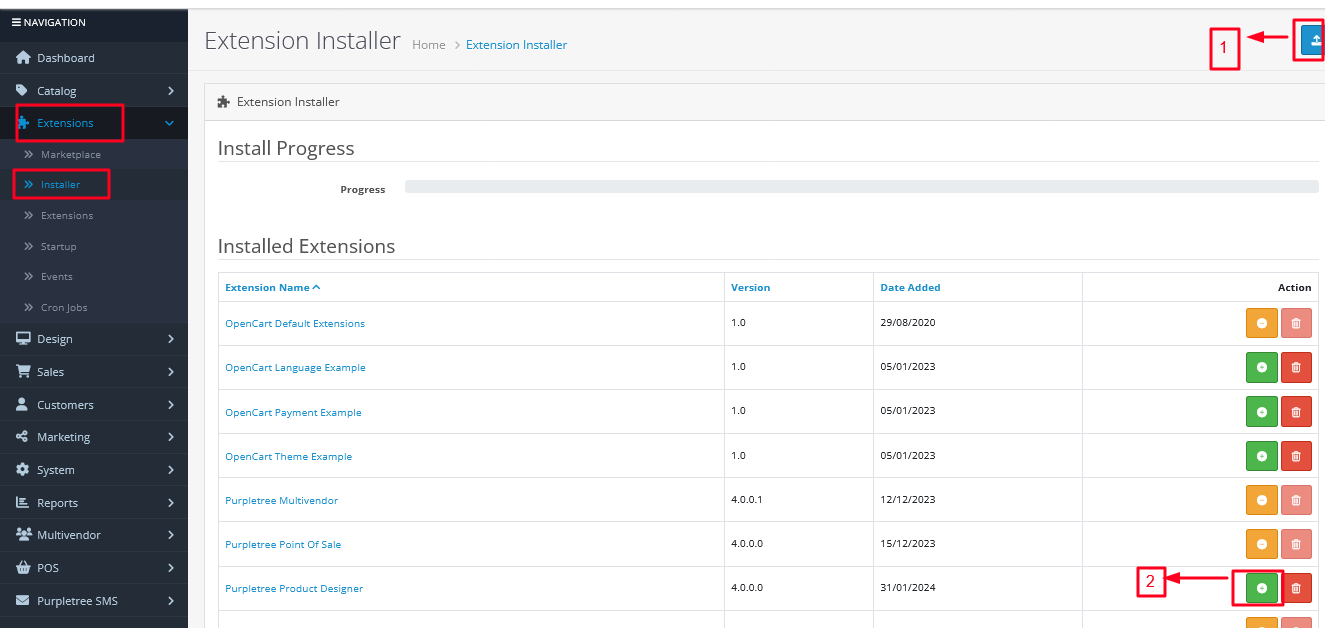This screenshot has width=1325, height=628.
Task: Expand the Catalog menu chevron
Action: (x=171, y=91)
